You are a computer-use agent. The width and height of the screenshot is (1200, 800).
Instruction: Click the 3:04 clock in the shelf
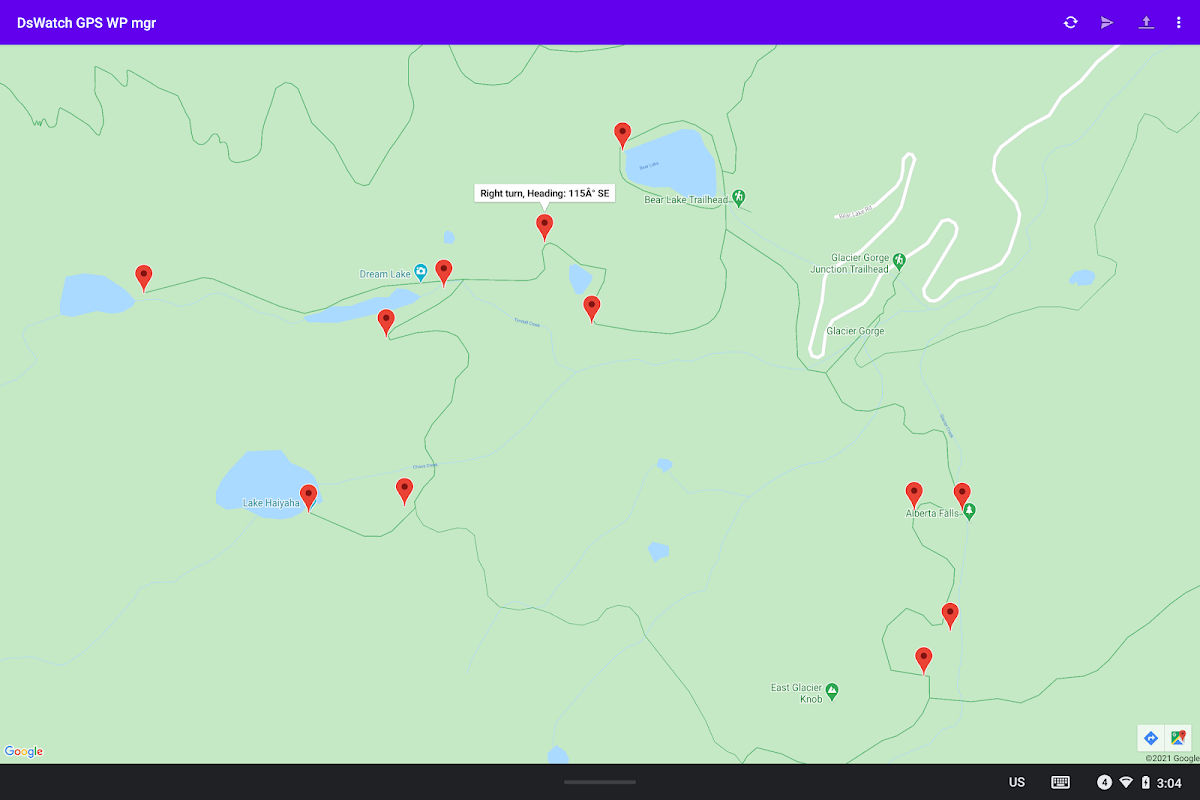click(x=1169, y=782)
